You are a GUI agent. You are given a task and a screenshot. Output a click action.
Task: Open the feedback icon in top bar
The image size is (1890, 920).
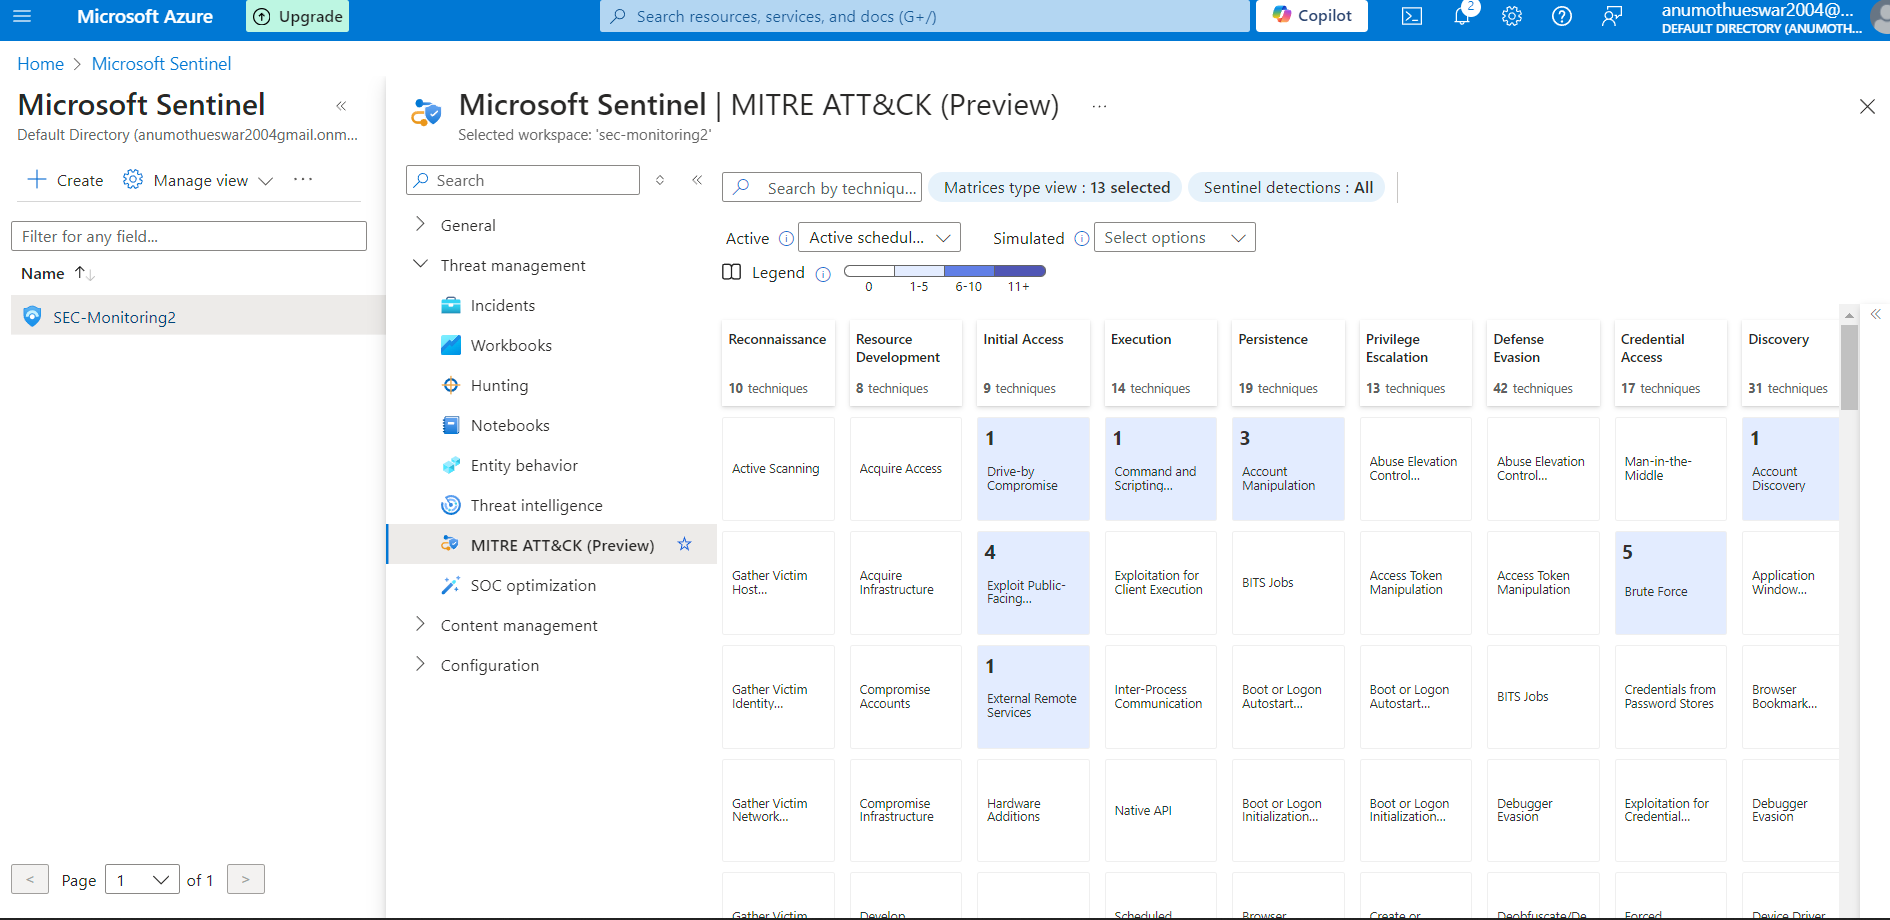1612,16
